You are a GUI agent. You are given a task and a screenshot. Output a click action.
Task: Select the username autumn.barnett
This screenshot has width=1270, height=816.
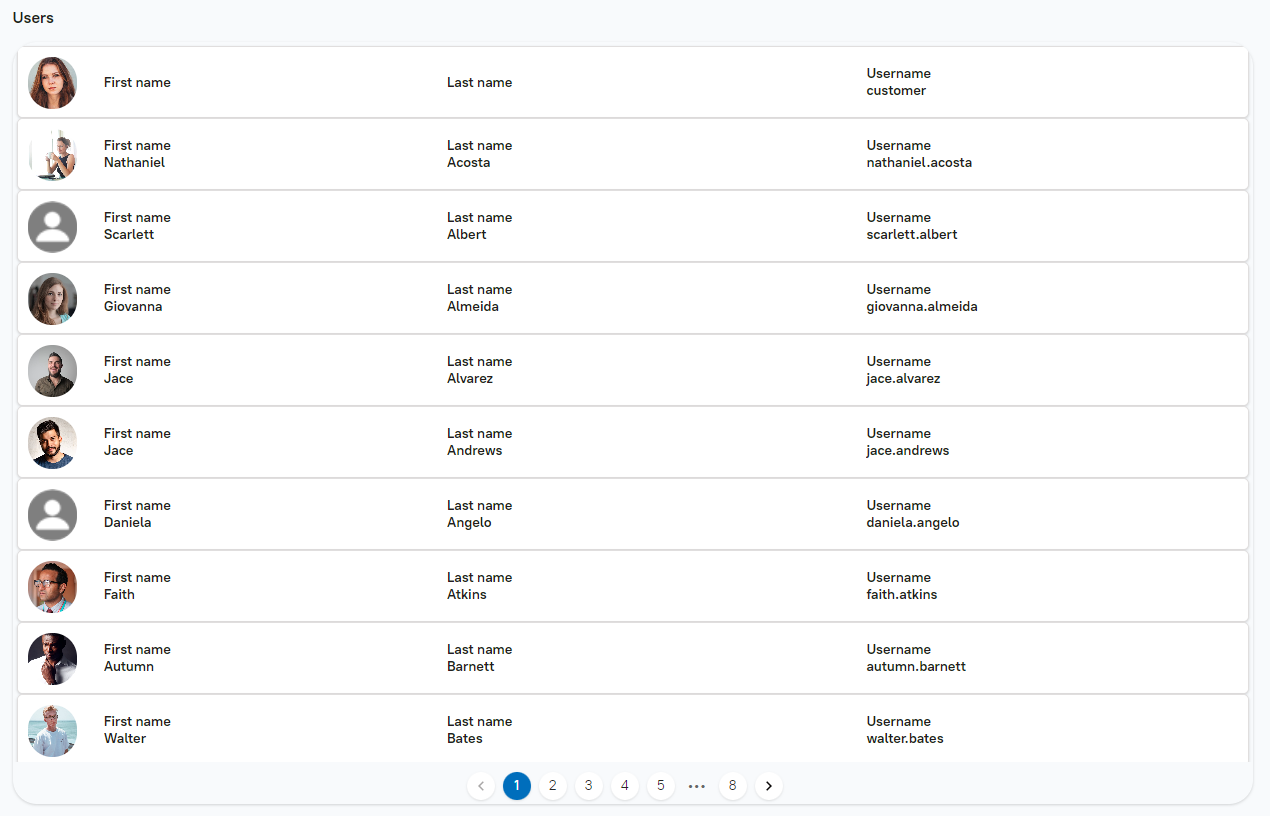[916, 666]
